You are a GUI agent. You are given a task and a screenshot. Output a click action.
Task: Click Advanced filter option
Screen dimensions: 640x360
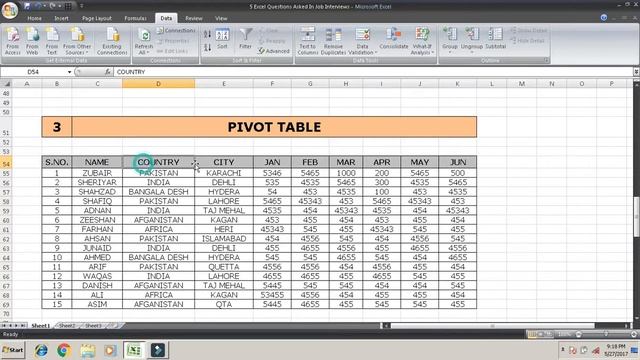click(x=274, y=51)
